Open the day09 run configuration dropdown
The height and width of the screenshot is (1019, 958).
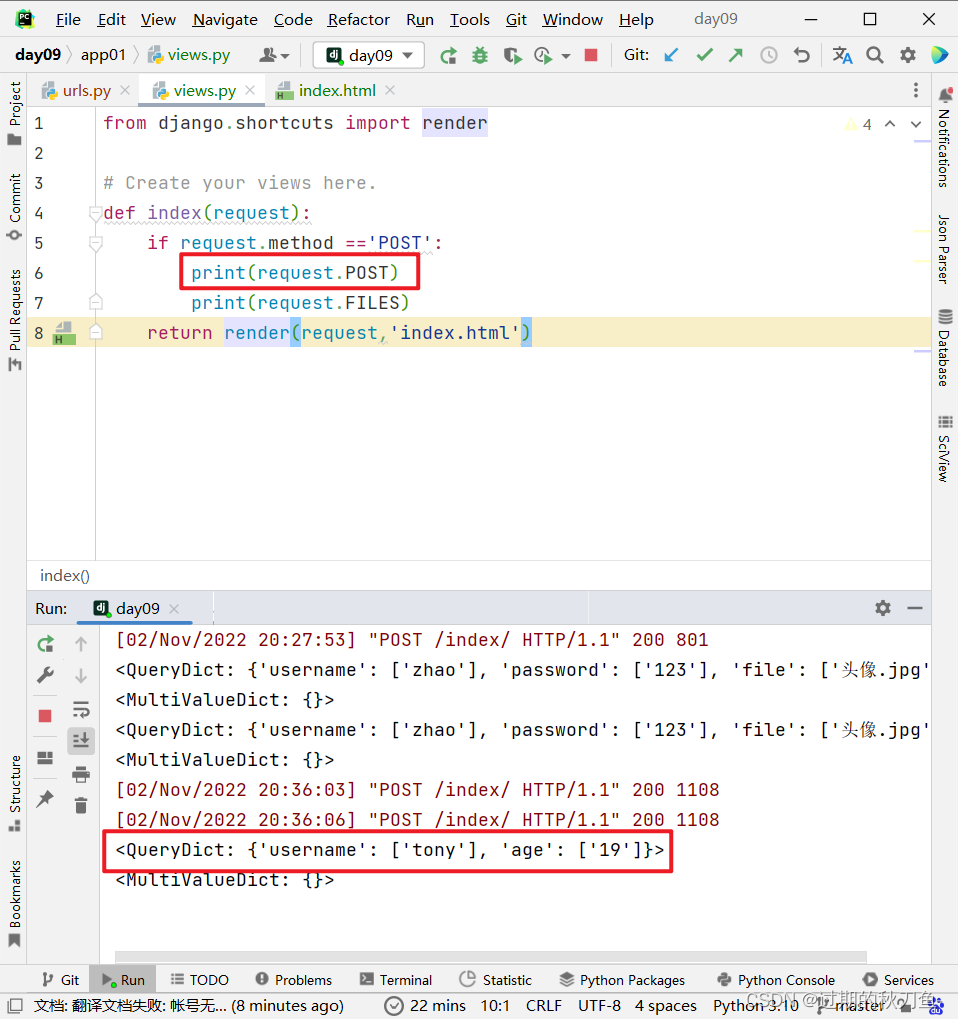369,55
